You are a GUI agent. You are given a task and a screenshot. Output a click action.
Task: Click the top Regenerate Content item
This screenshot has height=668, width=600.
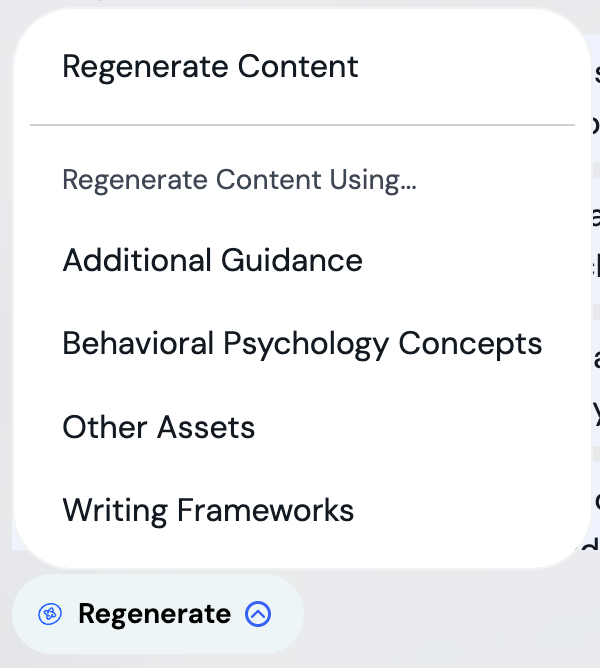point(210,67)
